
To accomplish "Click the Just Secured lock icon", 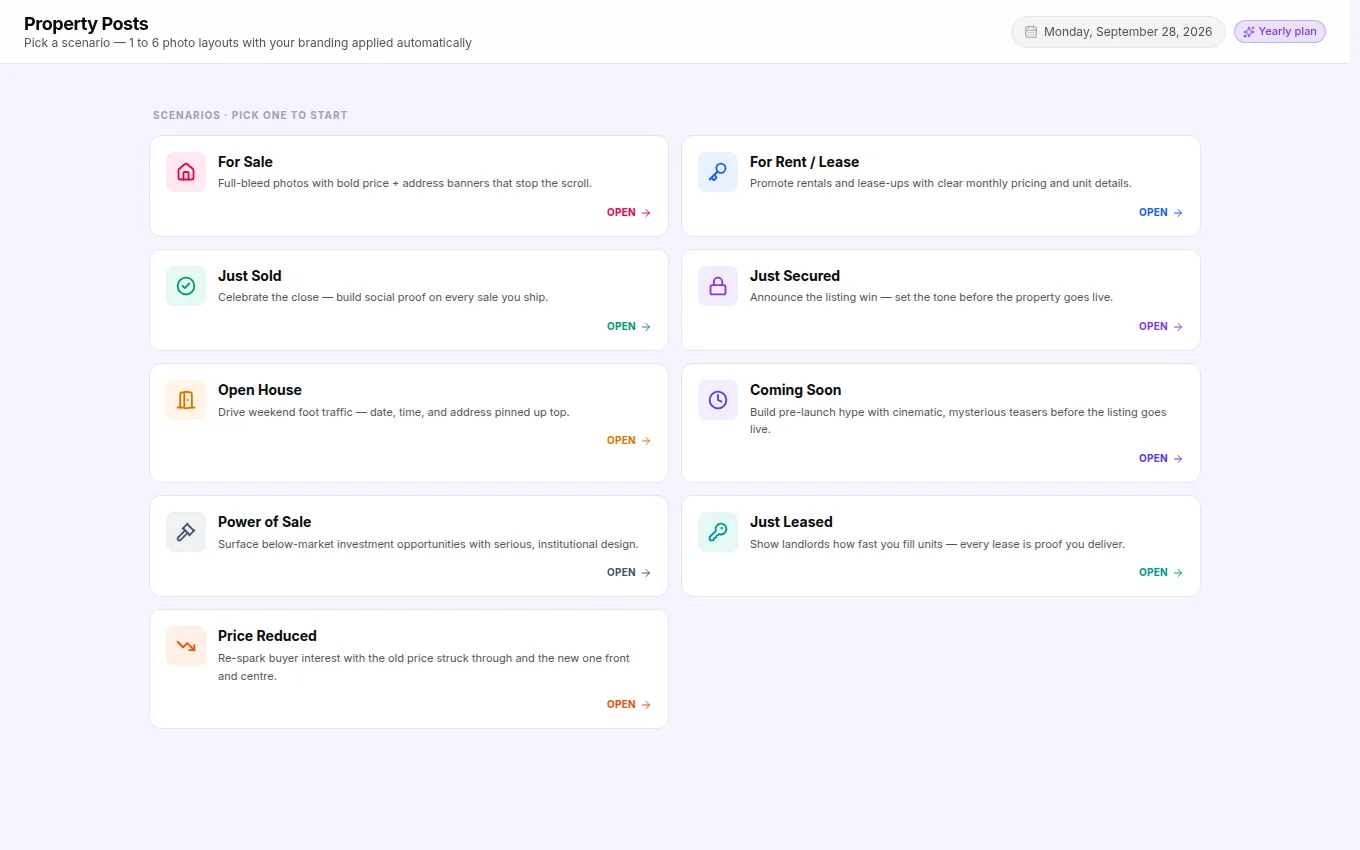I will (718, 286).
